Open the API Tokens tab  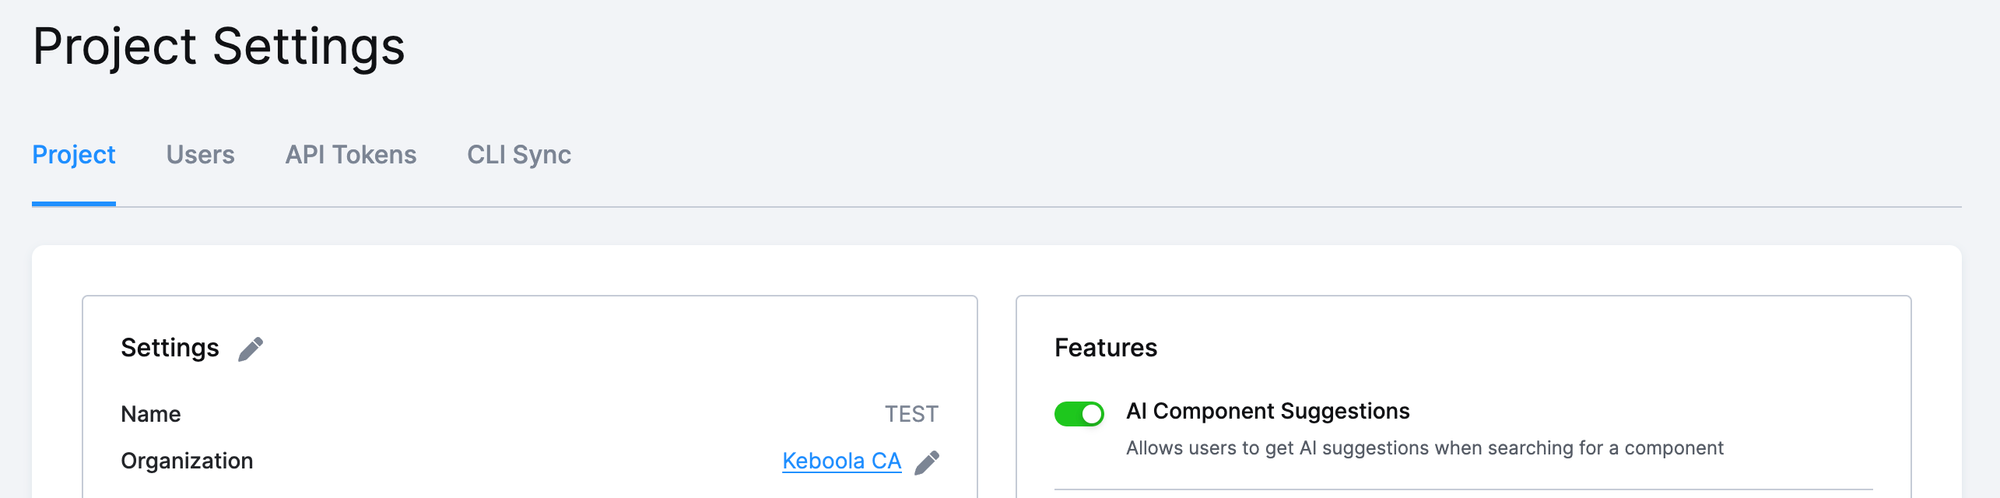point(351,155)
